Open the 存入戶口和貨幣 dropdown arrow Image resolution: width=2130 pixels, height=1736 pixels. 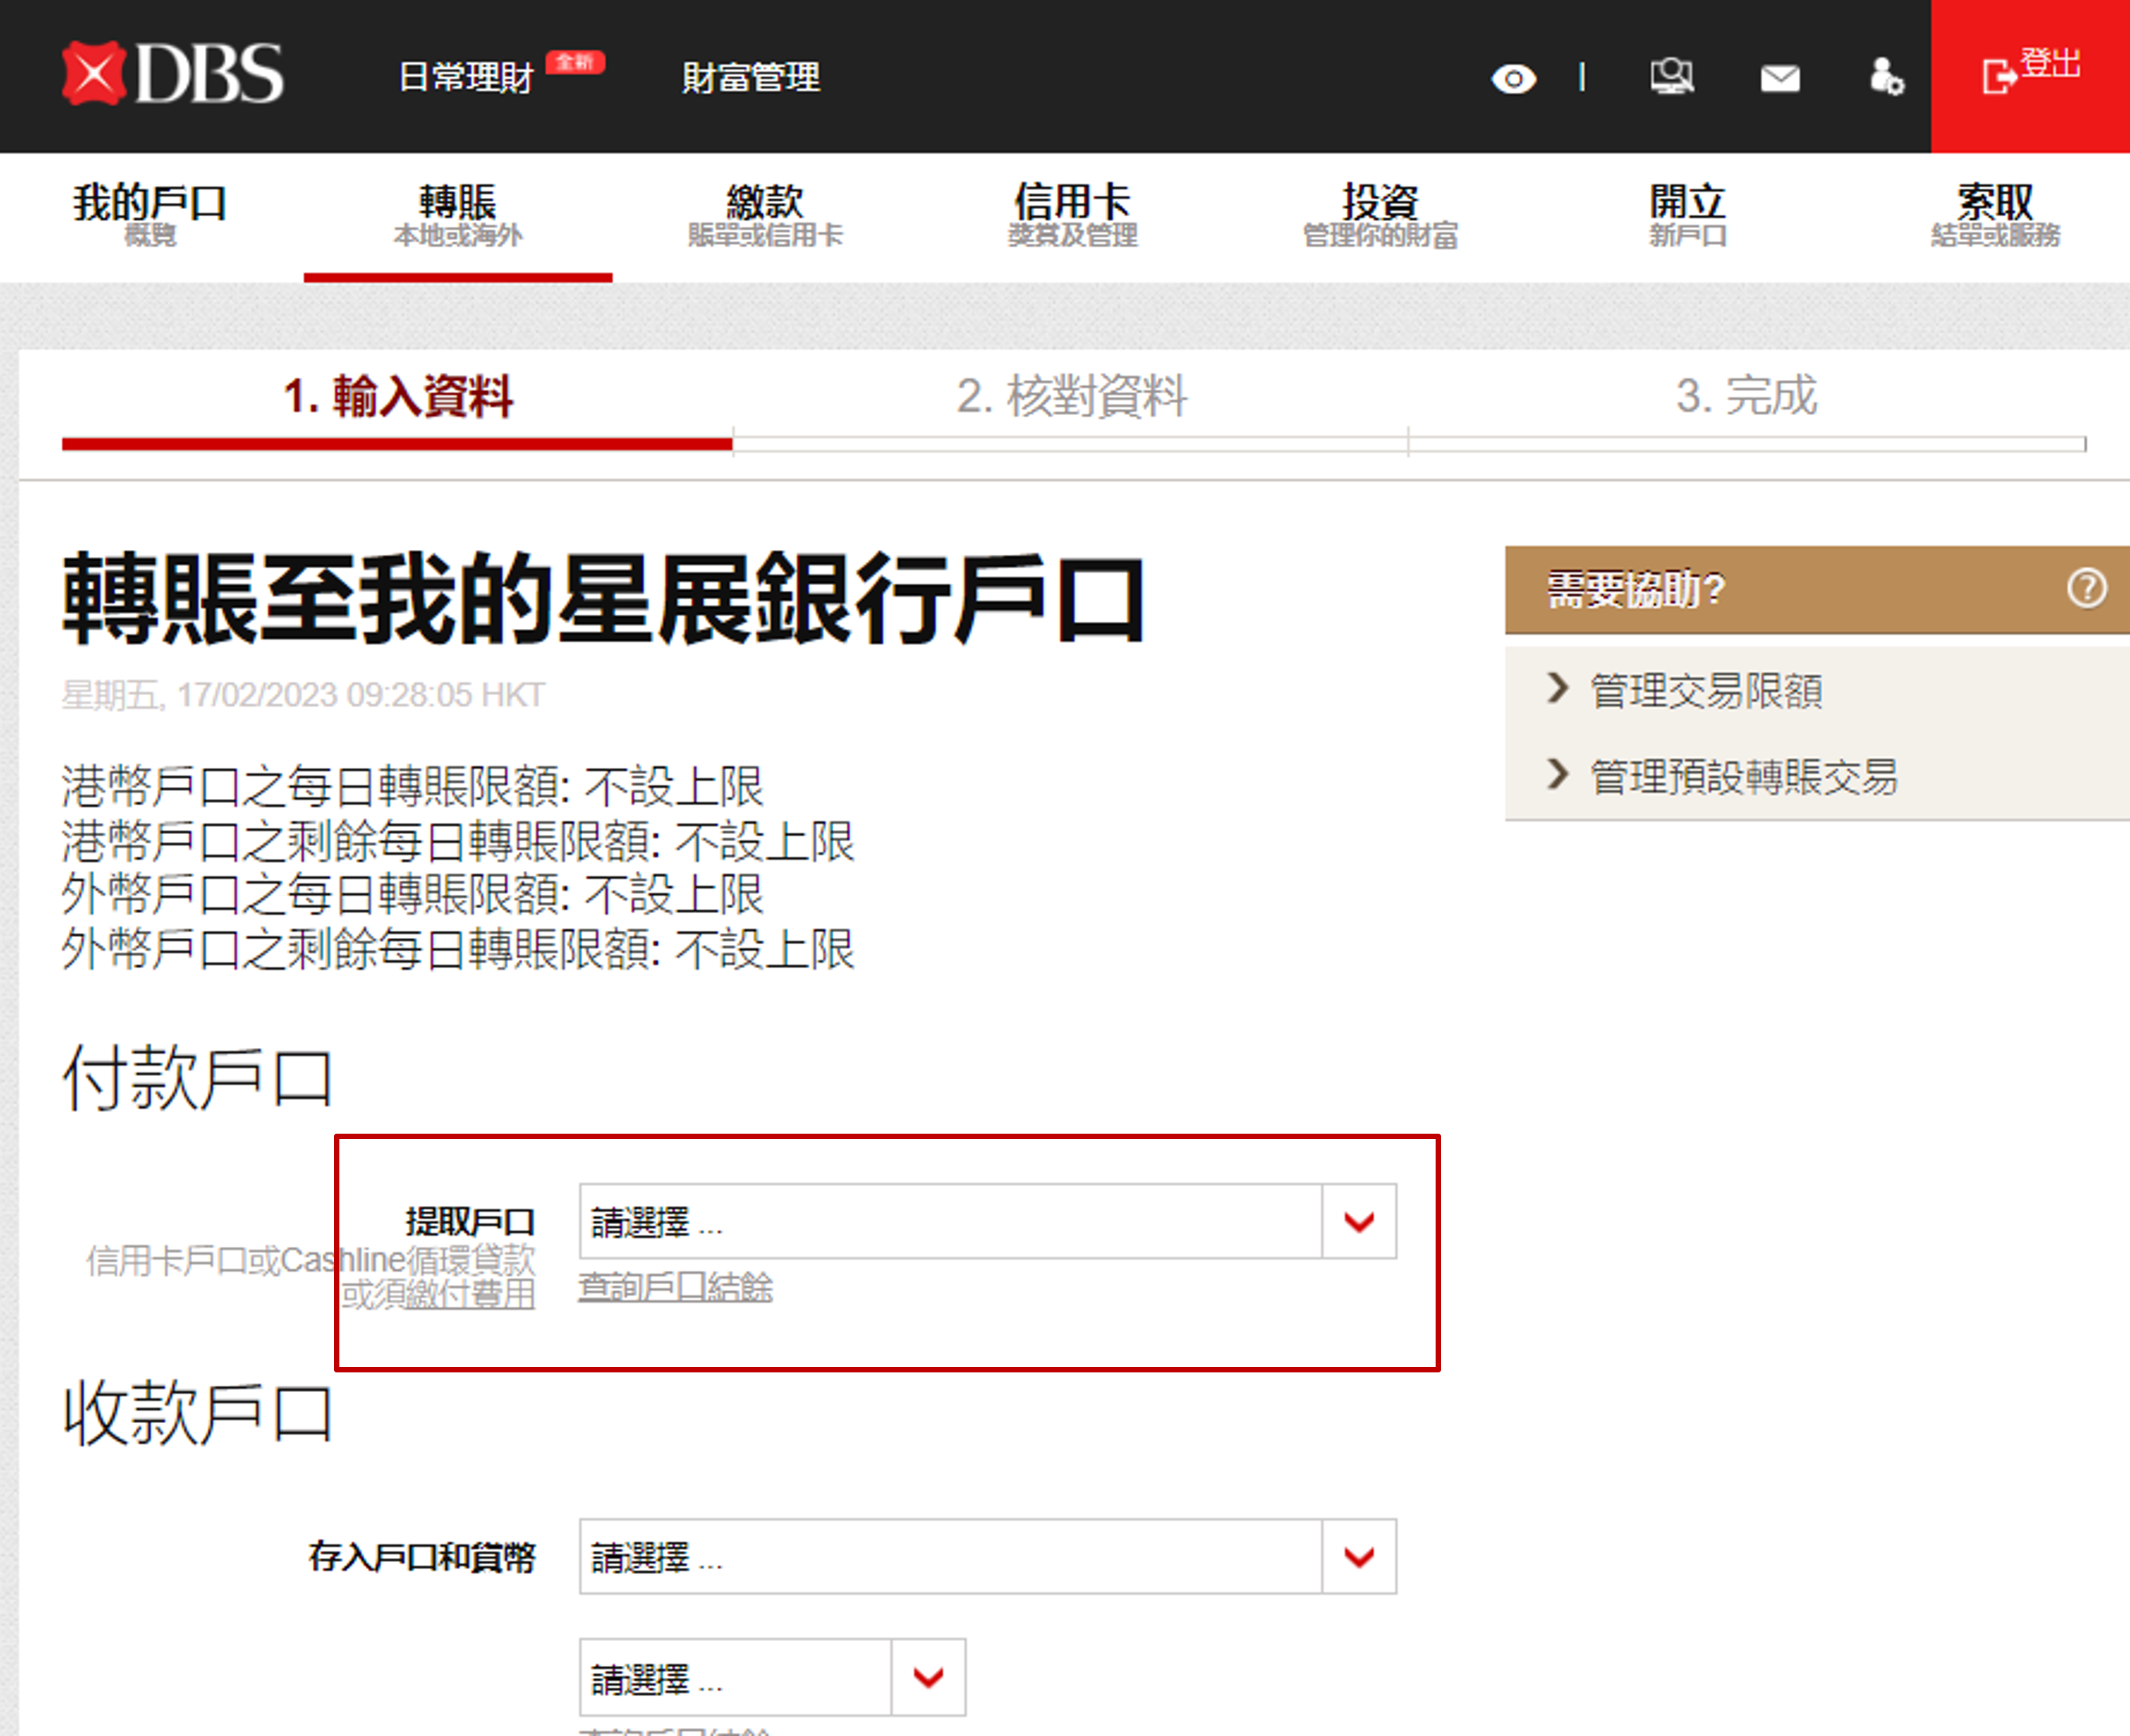click(x=1358, y=1556)
